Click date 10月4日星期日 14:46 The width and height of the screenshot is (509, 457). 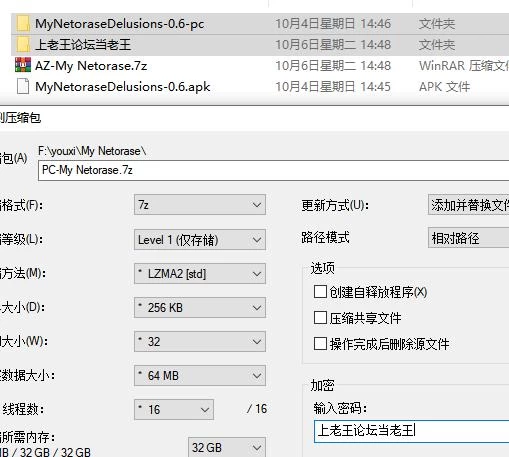333,24
